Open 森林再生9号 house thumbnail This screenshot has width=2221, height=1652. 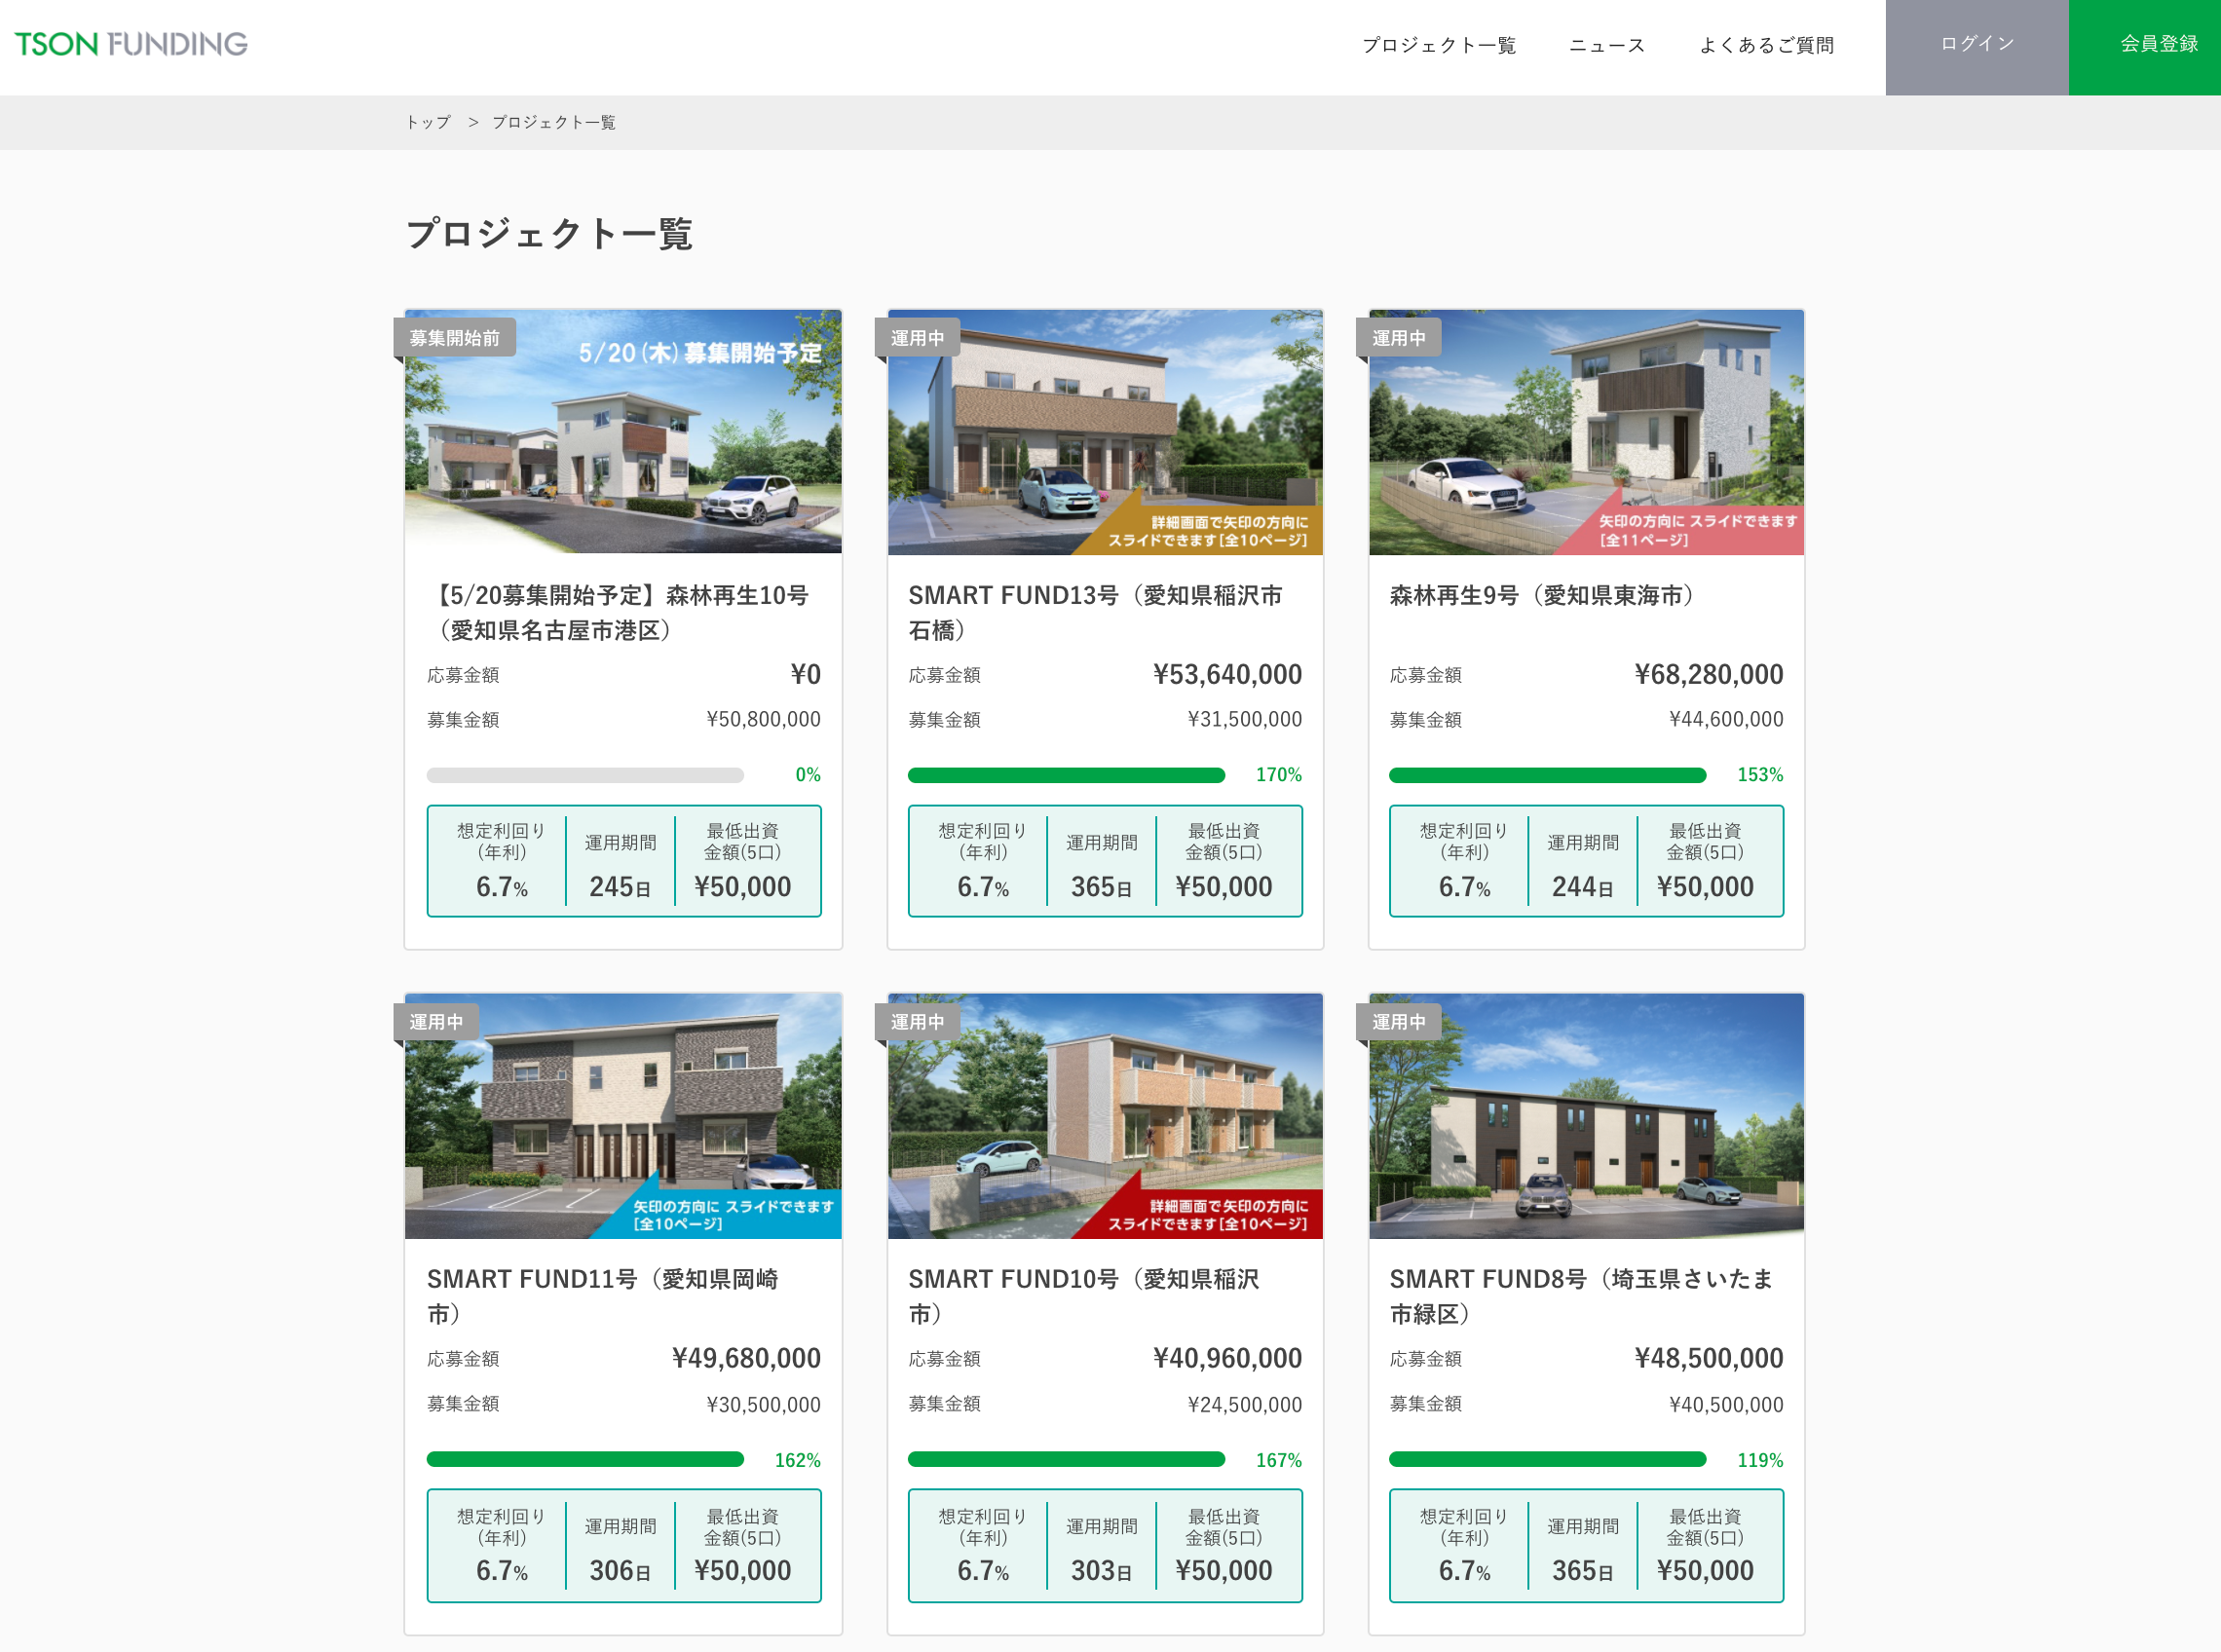[x=1585, y=432]
